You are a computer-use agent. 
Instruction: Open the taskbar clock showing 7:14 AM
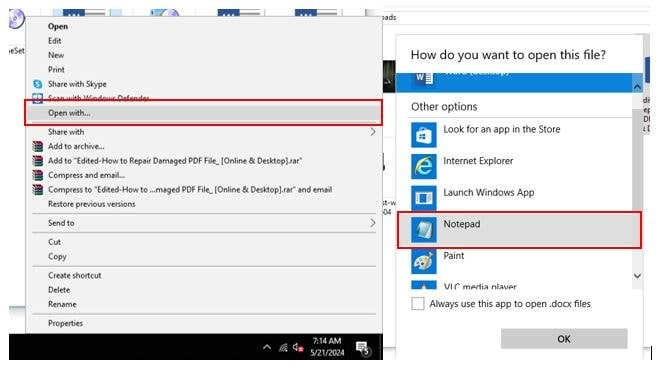pyautogui.click(x=327, y=347)
